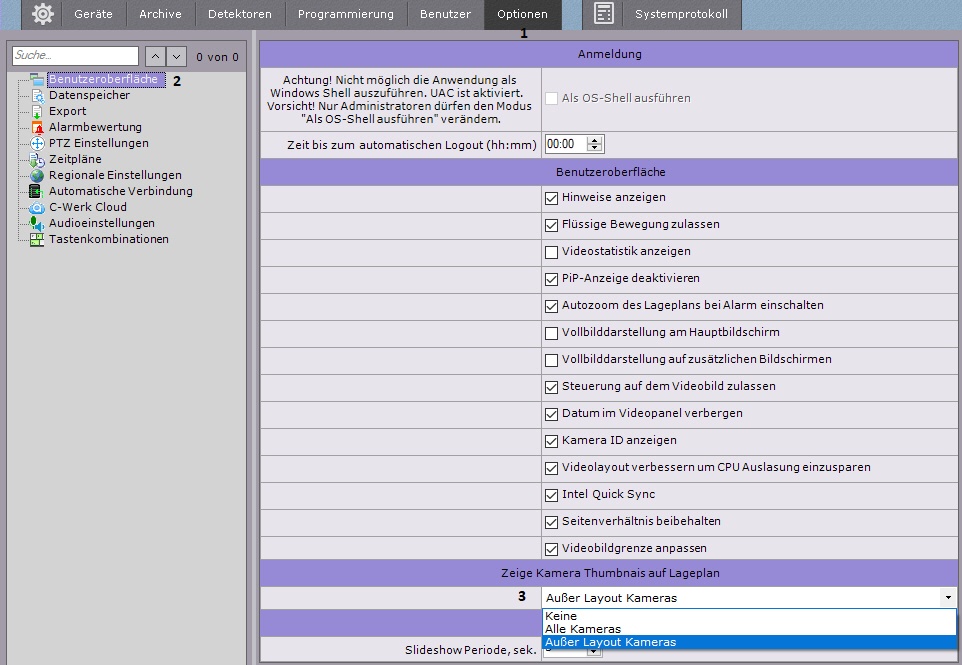Select 'Keine' in the thumbnail dropdown
Image resolution: width=962 pixels, height=665 pixels.
point(561,616)
